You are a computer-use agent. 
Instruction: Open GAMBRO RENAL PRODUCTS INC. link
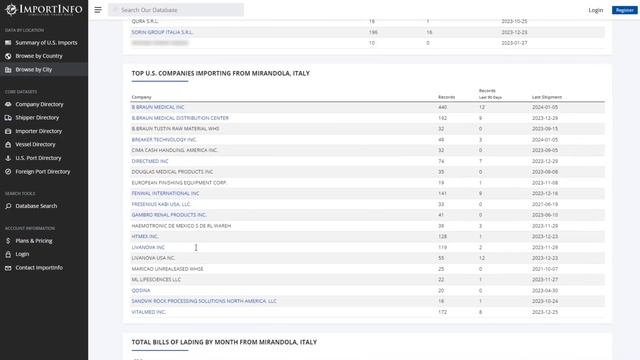pos(169,215)
